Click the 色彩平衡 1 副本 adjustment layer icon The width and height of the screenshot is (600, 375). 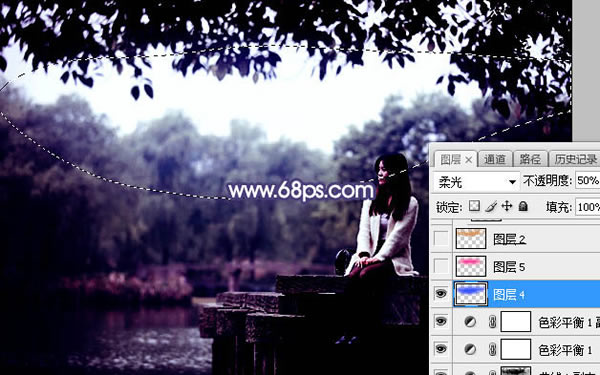[x=470, y=322]
